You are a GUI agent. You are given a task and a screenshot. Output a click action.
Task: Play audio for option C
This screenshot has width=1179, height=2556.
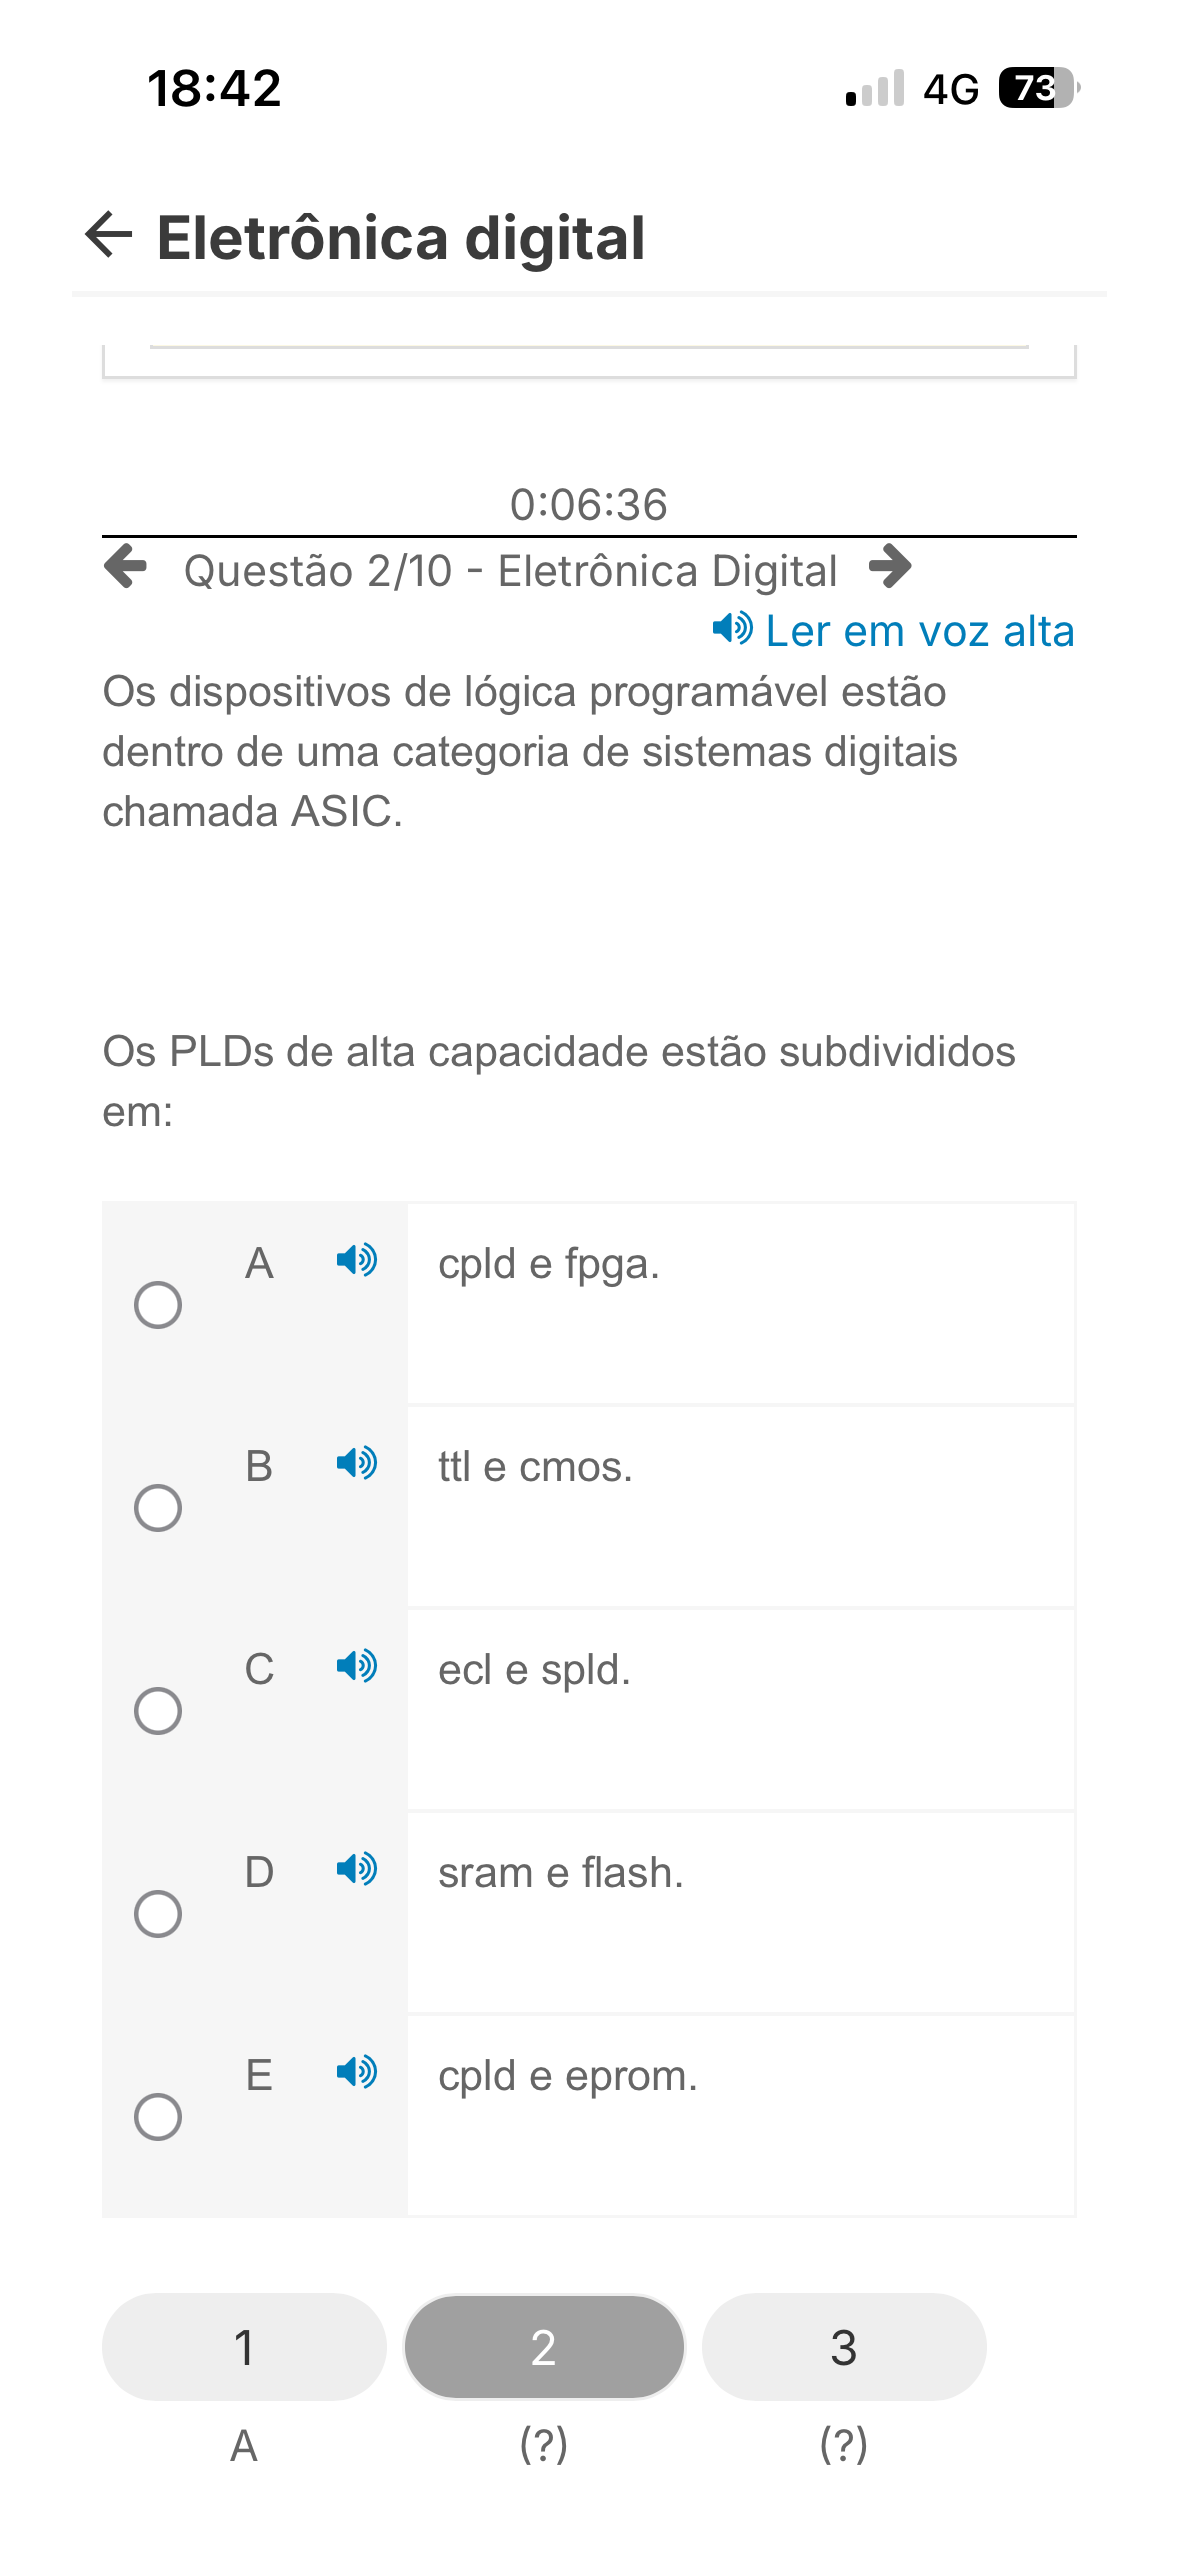point(356,1666)
